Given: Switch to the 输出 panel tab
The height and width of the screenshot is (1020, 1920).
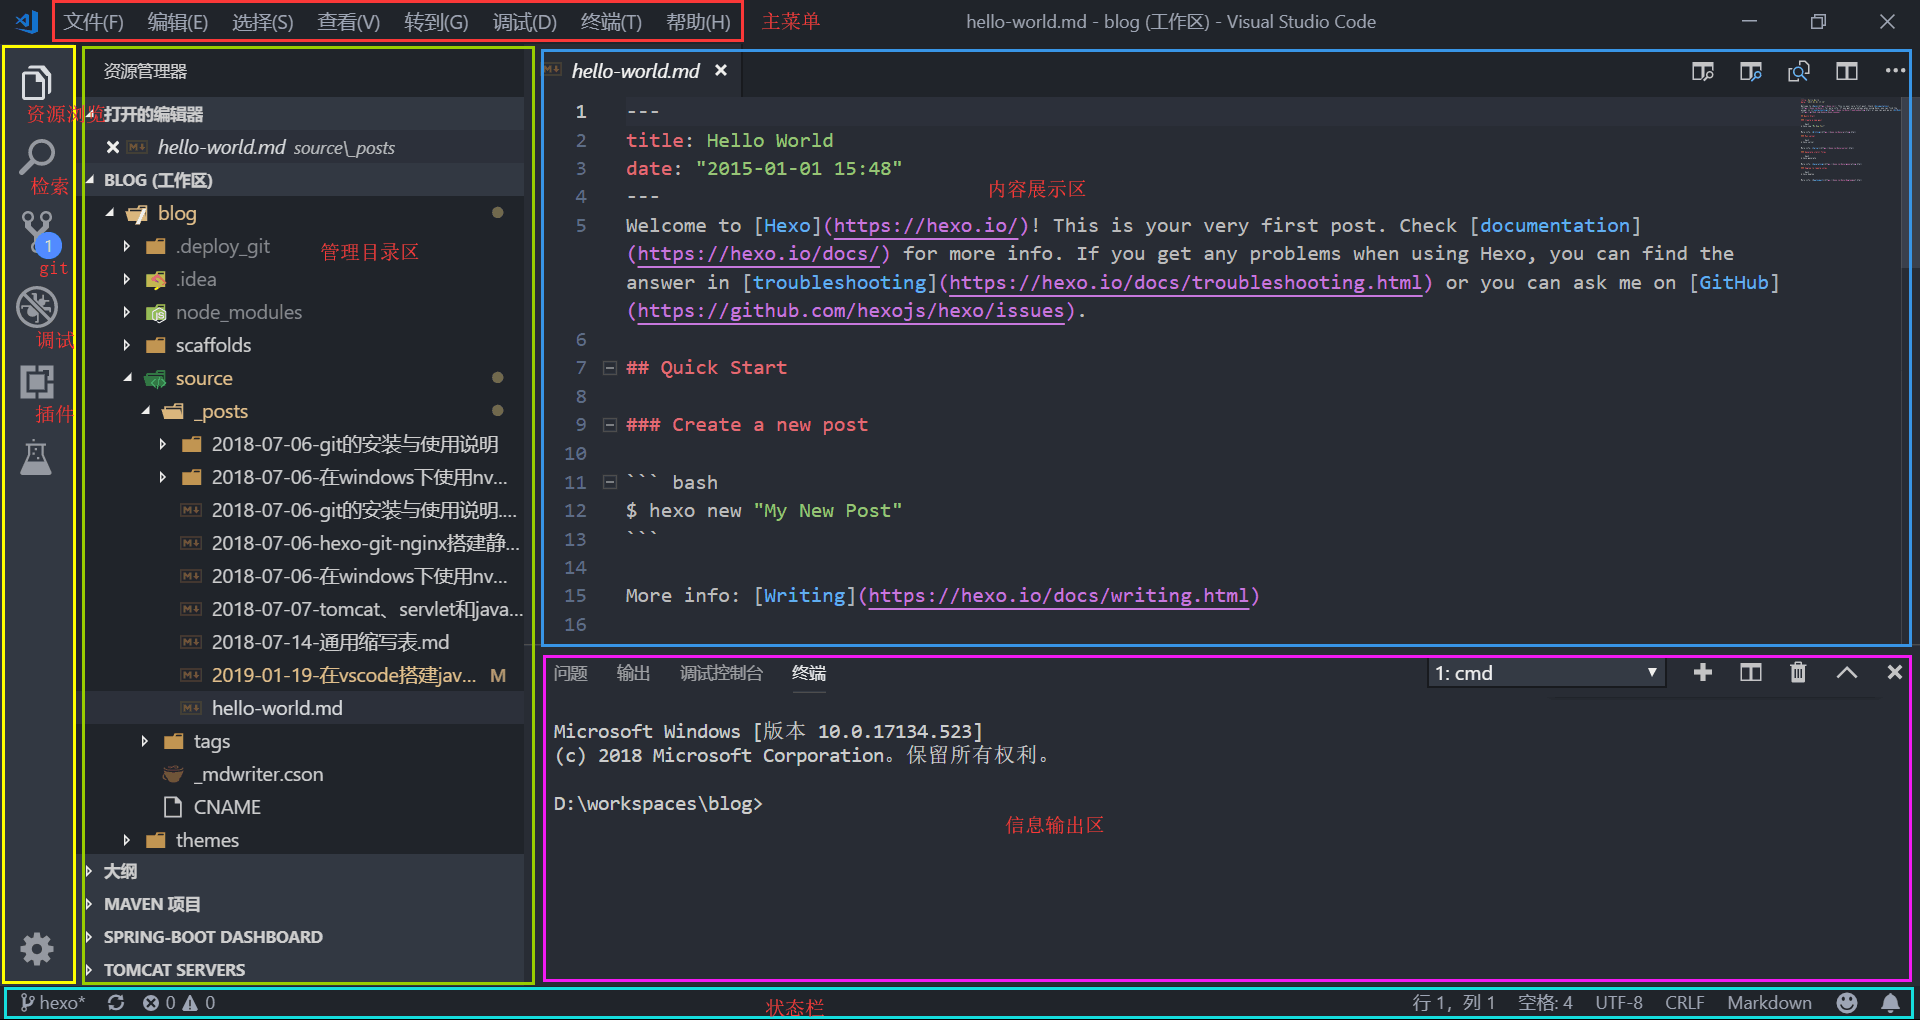Looking at the screenshot, I should 633,673.
